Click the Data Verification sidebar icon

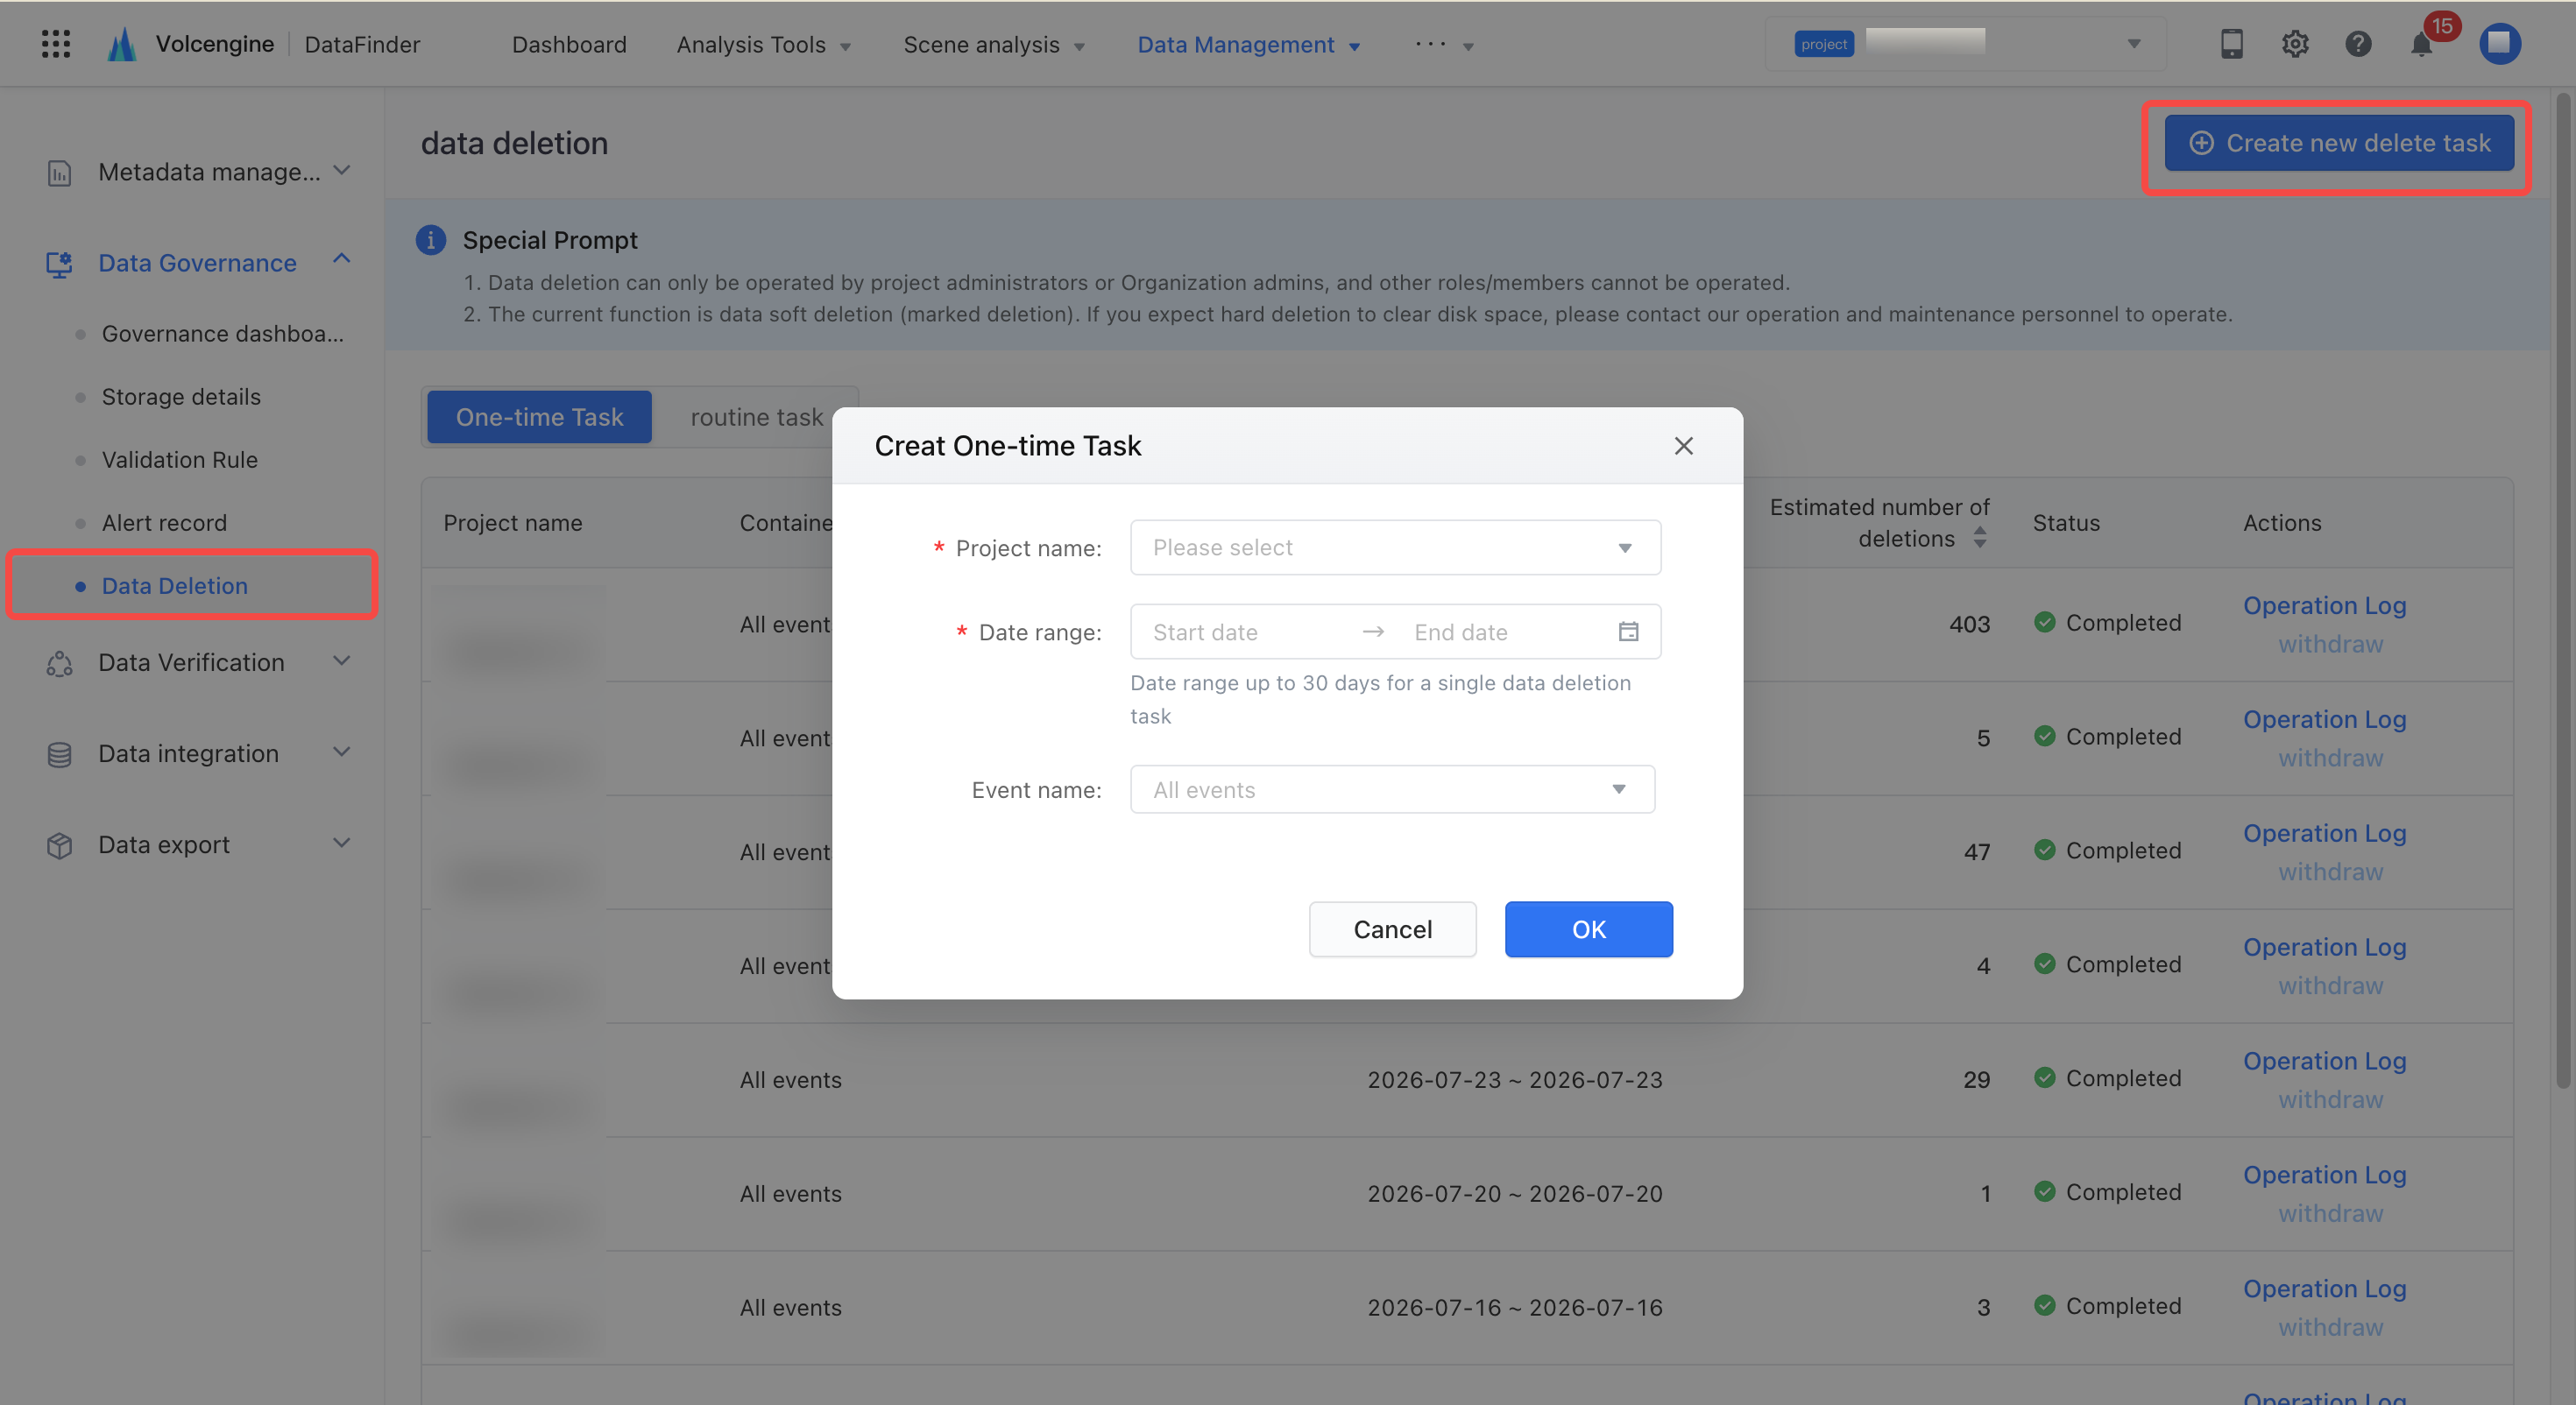(59, 663)
